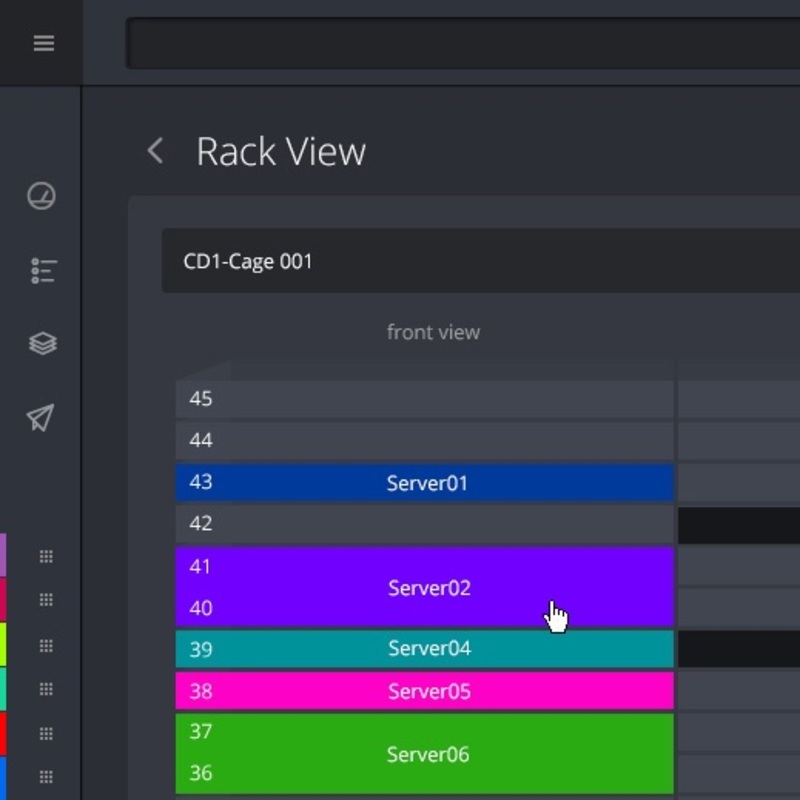Click the grid handle beside the teal swatch
Image resolution: width=800 pixels, height=800 pixels.
46,689
